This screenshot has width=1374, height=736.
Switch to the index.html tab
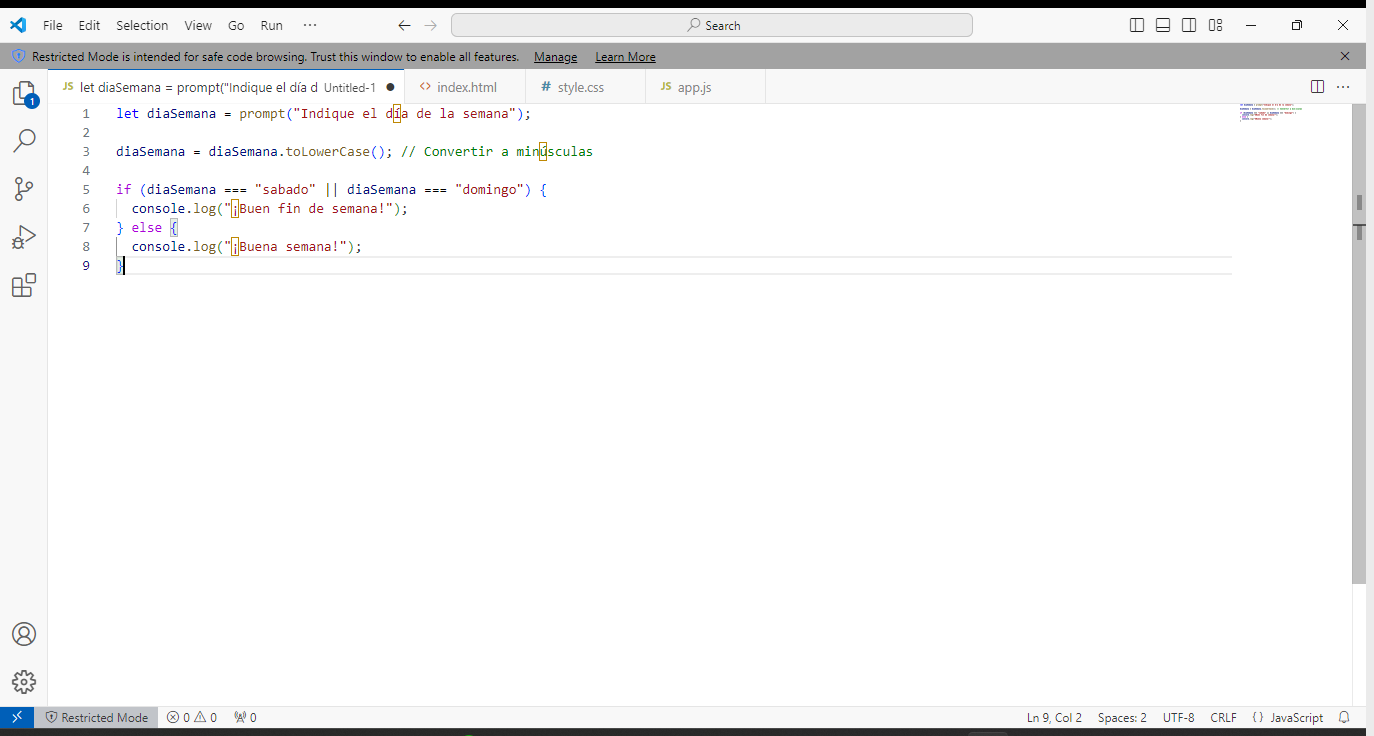[465, 87]
